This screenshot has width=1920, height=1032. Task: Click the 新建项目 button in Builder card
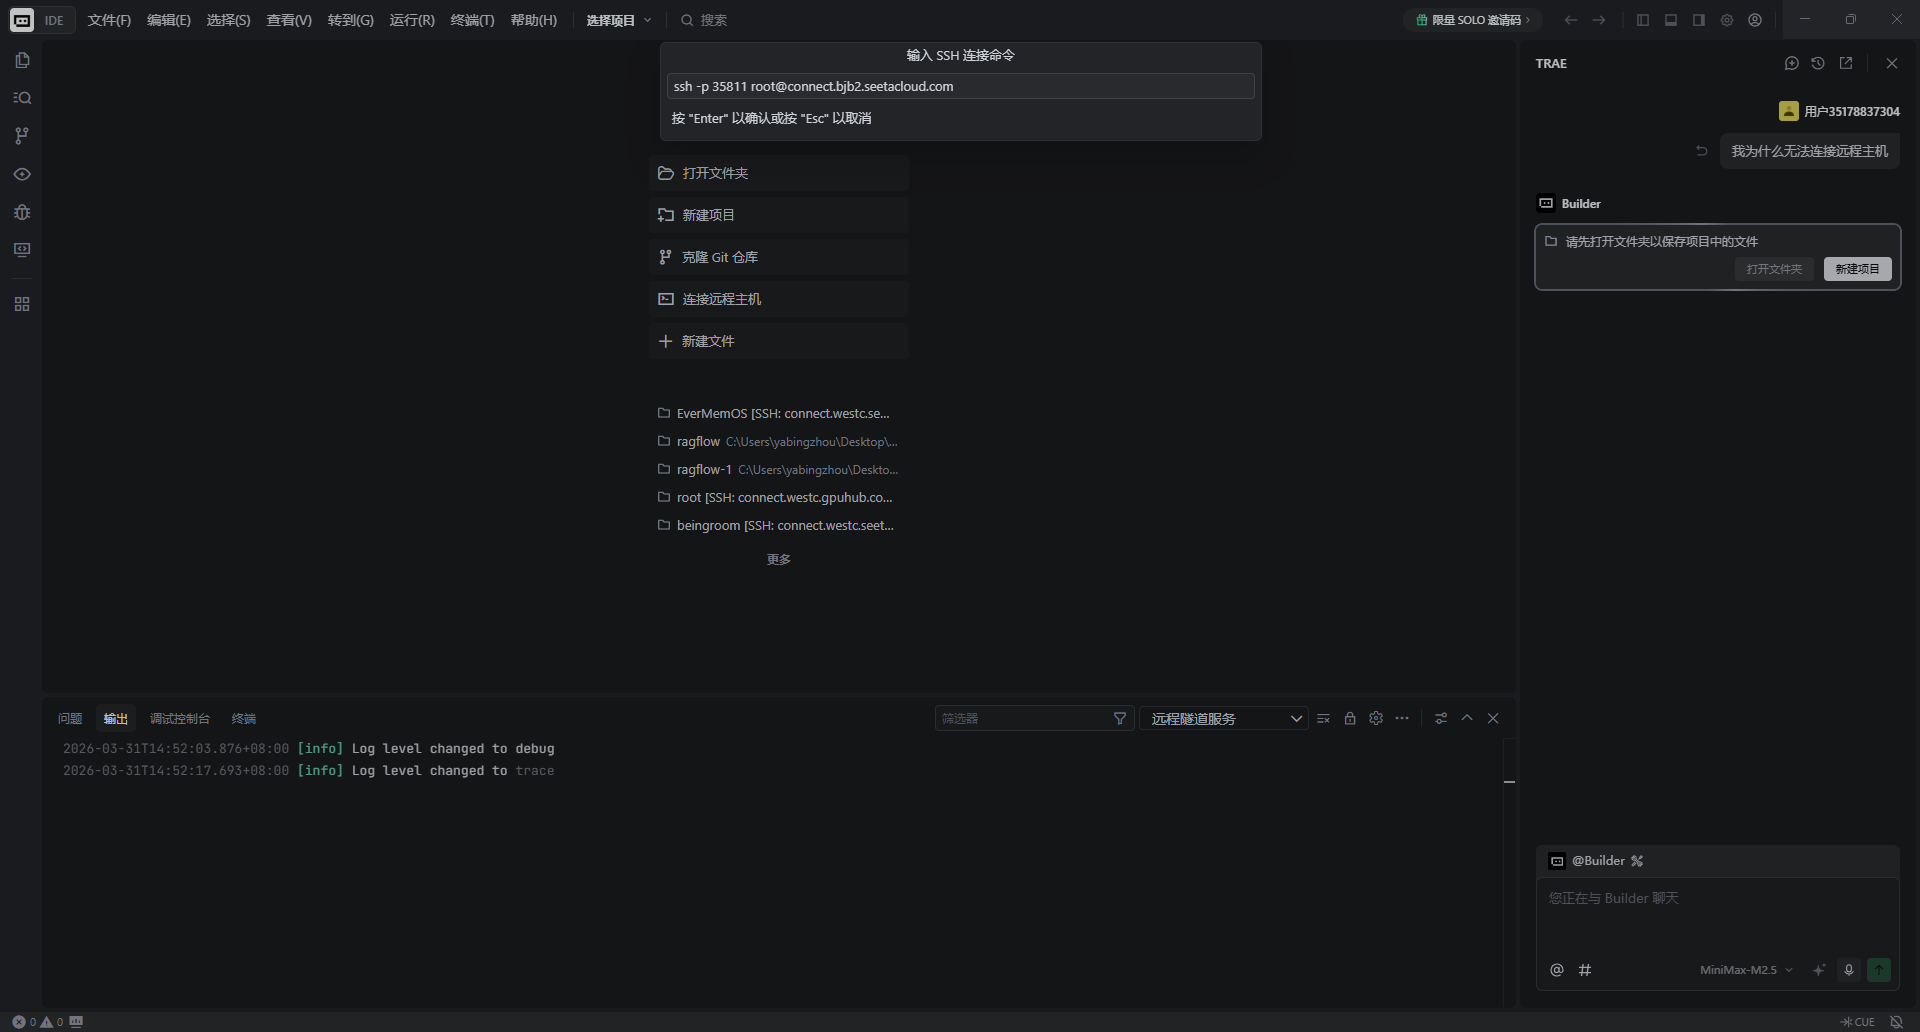click(1857, 269)
